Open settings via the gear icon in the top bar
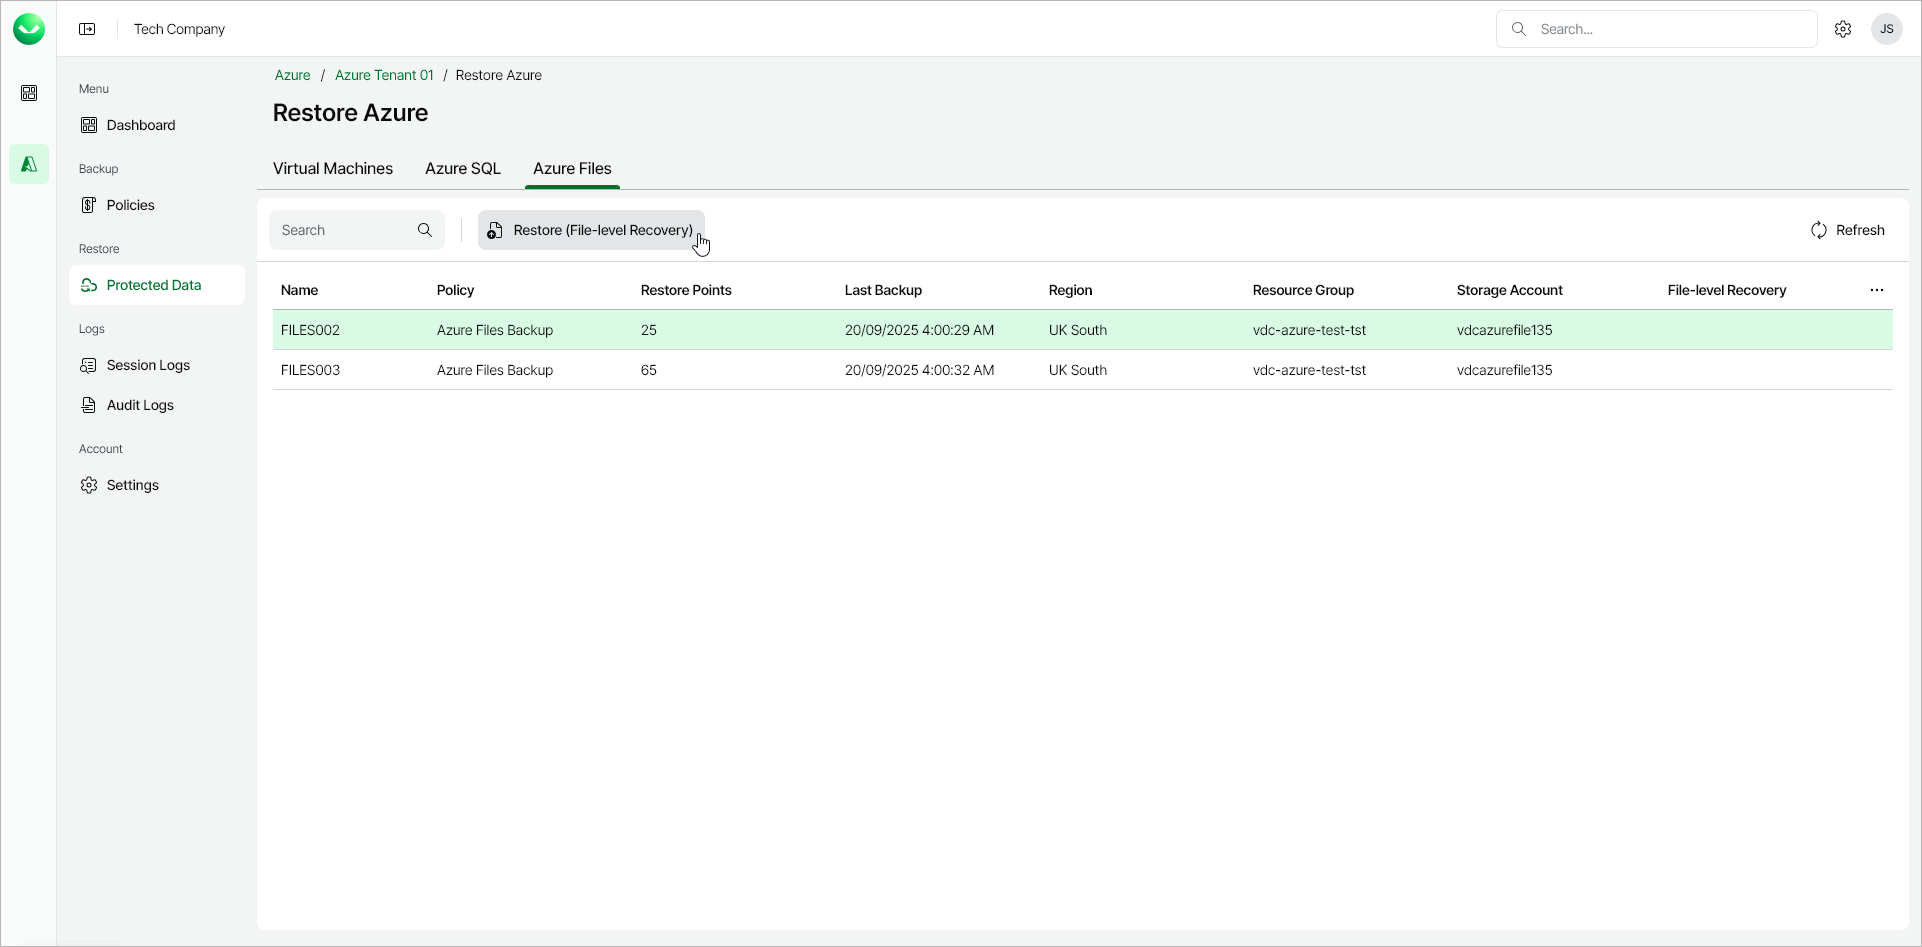The image size is (1922, 947). click(x=1843, y=28)
